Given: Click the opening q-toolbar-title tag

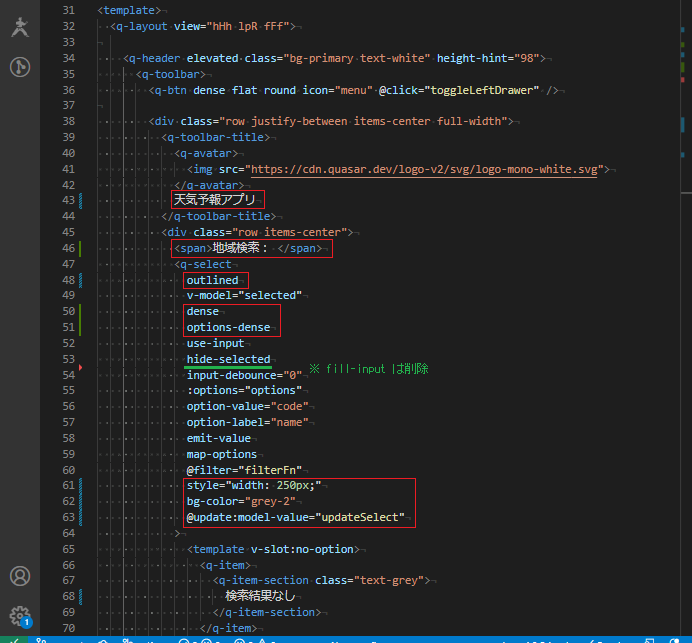Looking at the screenshot, I should pos(216,137).
